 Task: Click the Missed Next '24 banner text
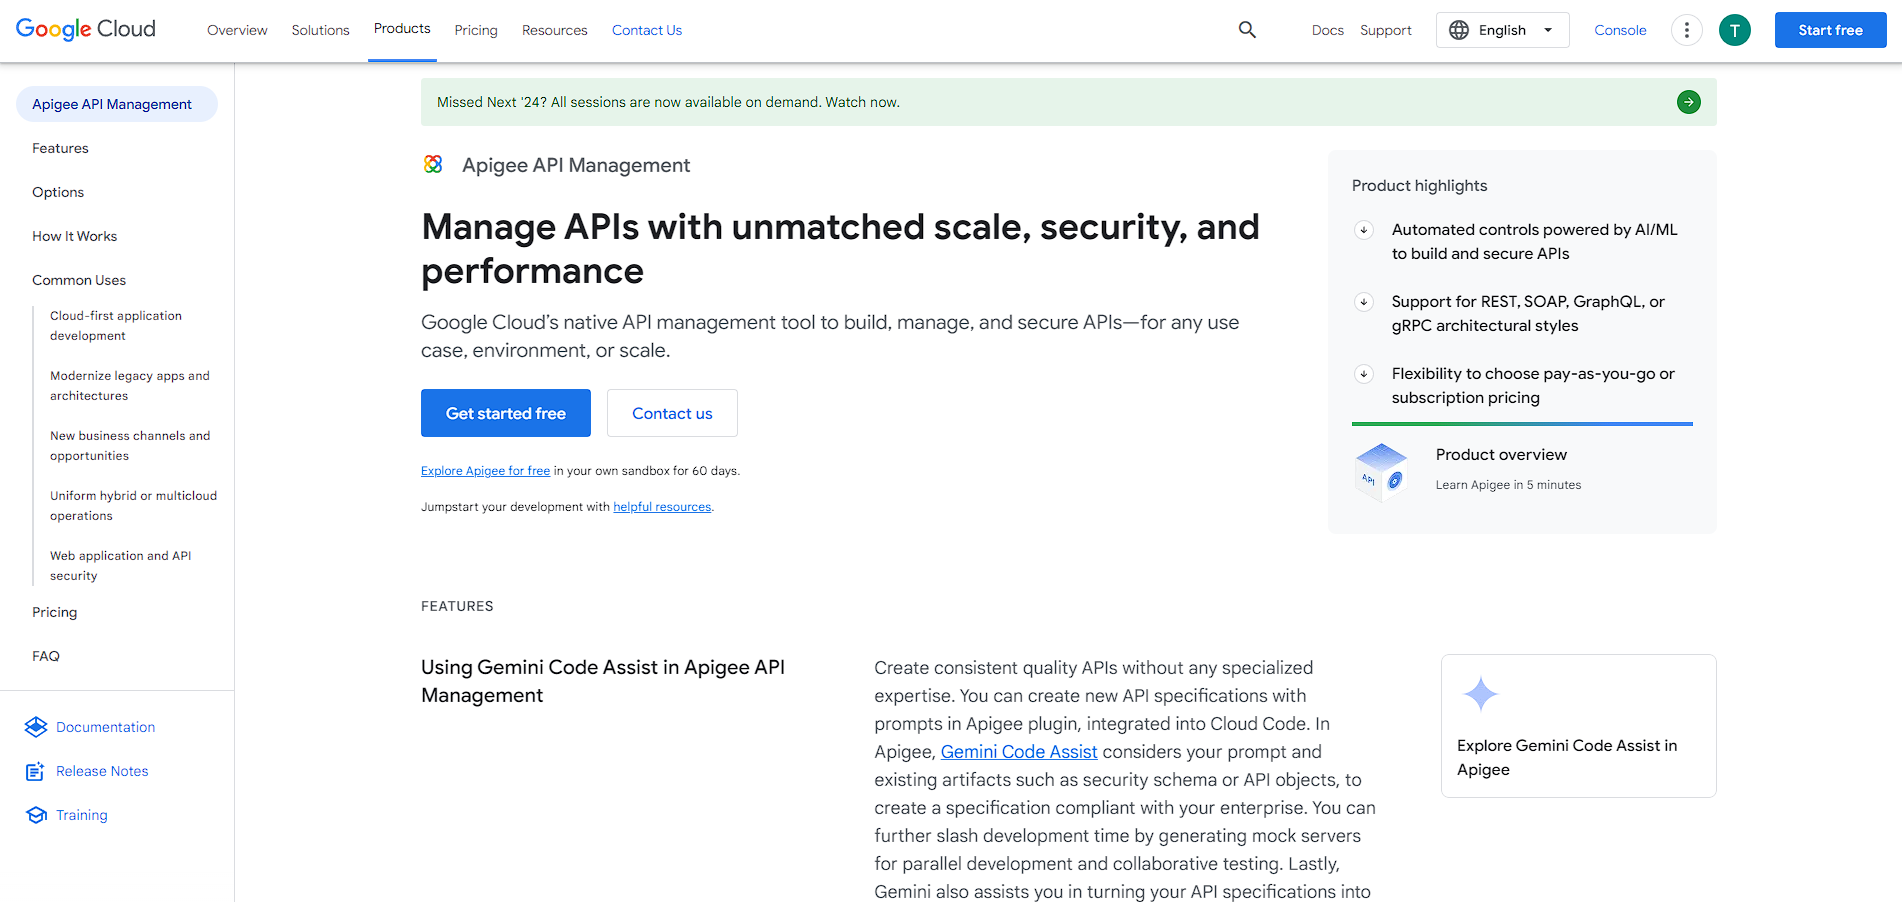point(668,102)
